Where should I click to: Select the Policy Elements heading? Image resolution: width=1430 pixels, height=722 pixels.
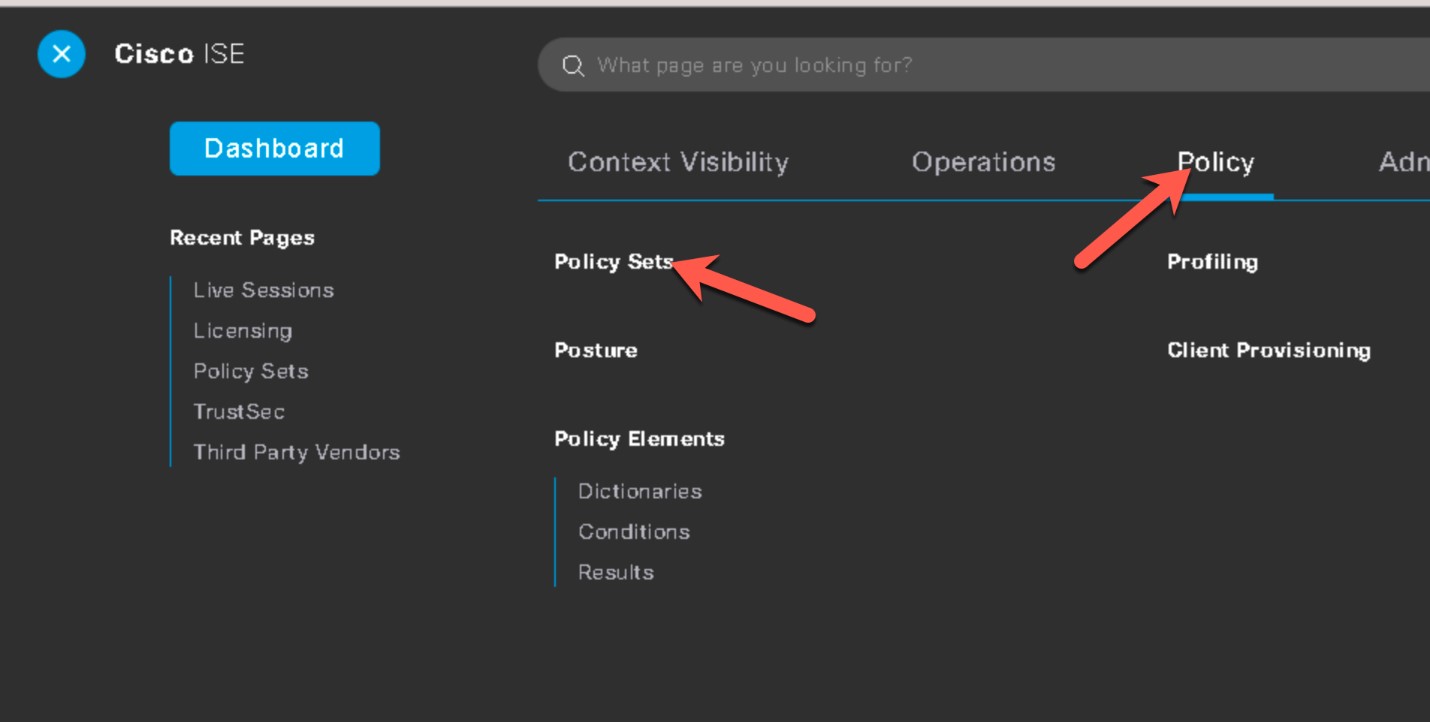(640, 439)
